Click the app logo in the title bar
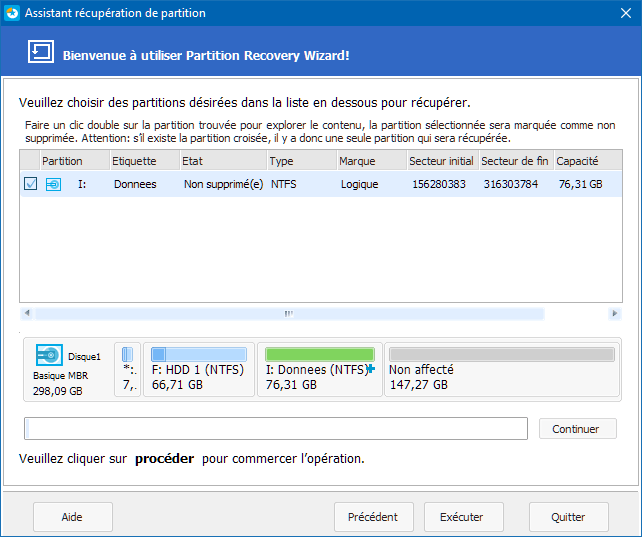The height and width of the screenshot is (537, 642). click(12, 13)
